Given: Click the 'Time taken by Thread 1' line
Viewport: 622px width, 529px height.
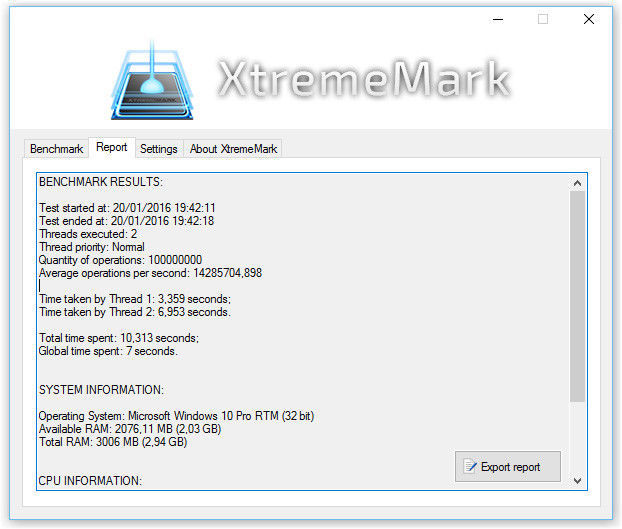Looking at the screenshot, I should click(135, 299).
